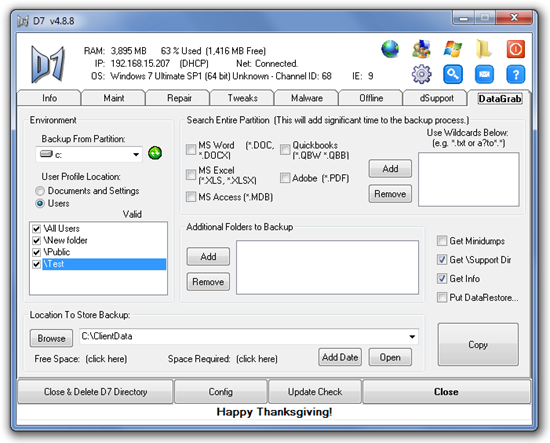Uncheck the \All Users checkbox
This screenshot has height=443, width=550.
click(36, 229)
